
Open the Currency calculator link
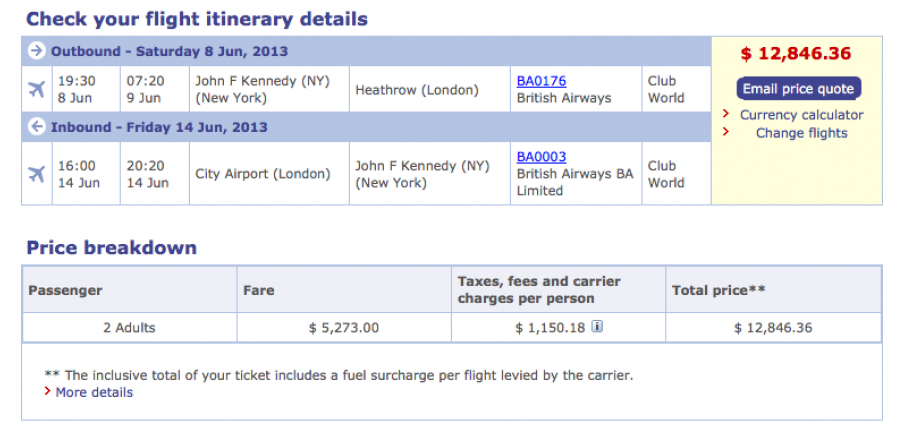801,115
